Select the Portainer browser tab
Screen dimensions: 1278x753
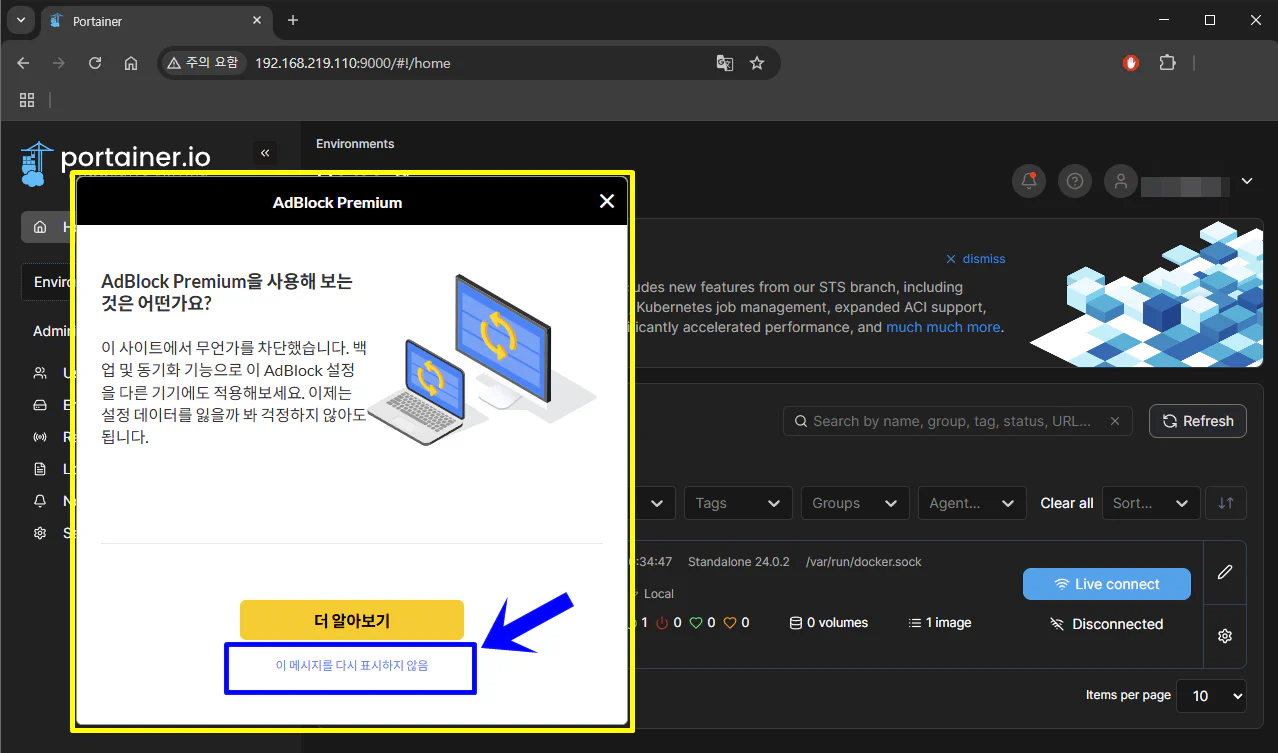[x=156, y=21]
